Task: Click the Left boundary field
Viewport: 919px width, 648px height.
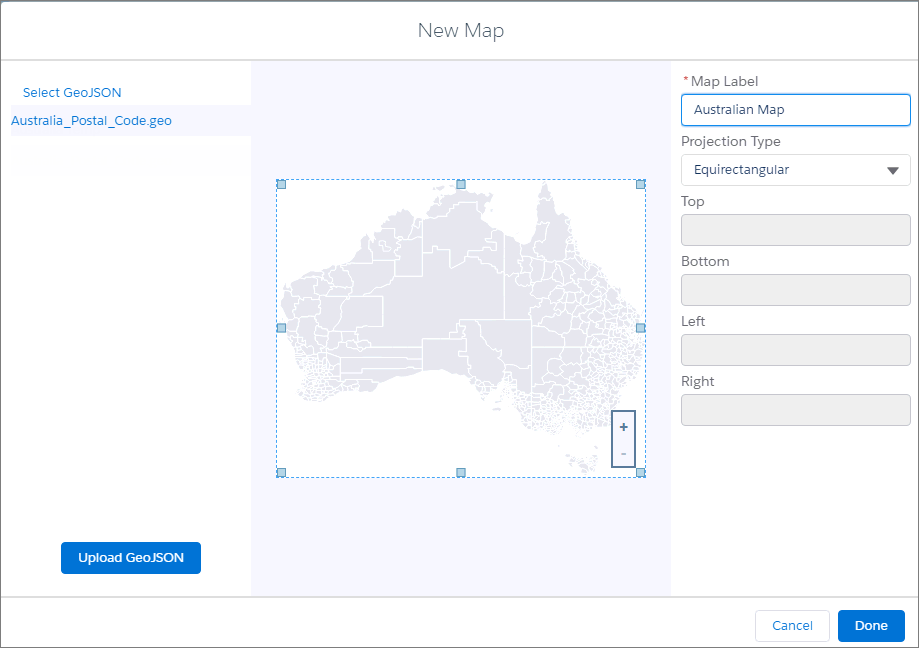Action: [x=795, y=350]
